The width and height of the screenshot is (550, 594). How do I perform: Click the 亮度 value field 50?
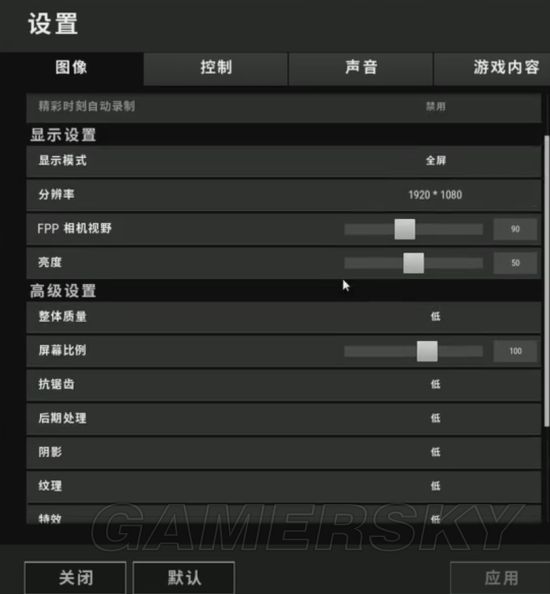515,263
